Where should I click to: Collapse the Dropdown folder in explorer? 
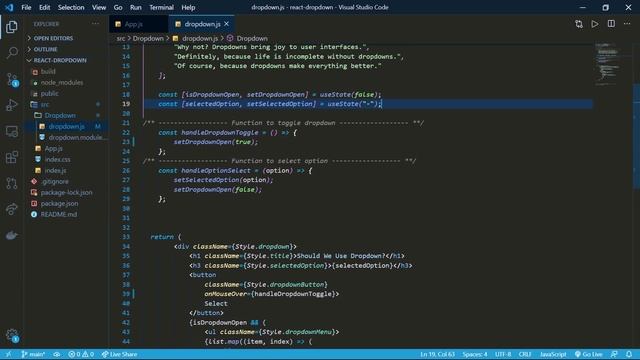(x=60, y=116)
